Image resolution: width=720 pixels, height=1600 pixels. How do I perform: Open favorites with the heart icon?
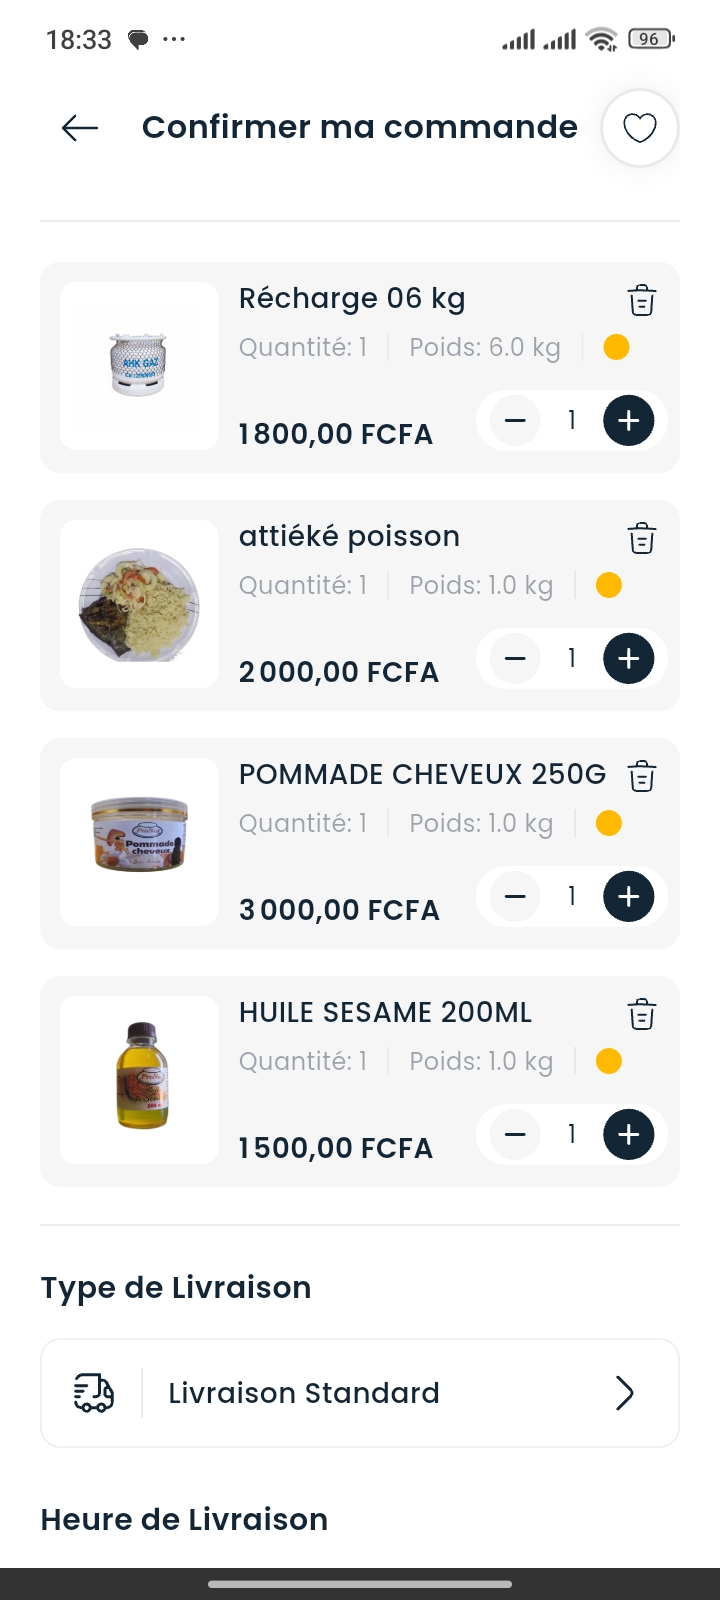tap(640, 128)
